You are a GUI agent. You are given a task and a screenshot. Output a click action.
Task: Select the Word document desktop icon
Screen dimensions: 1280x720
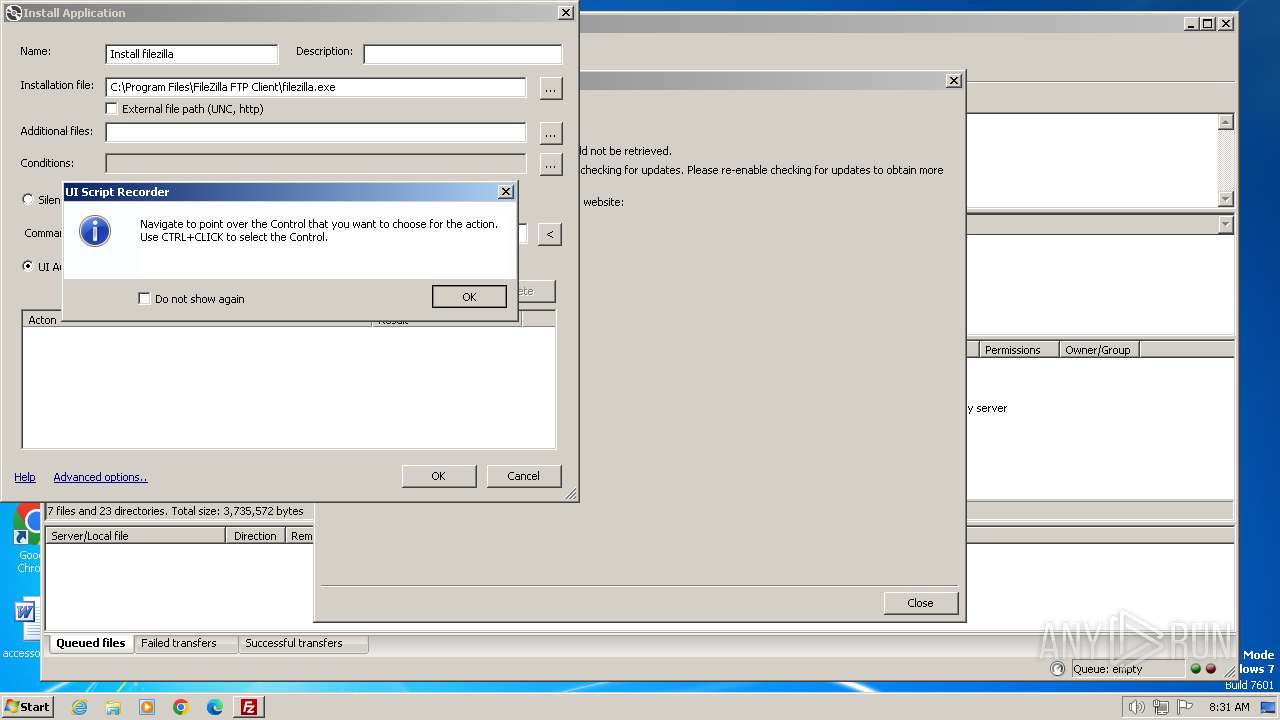24,628
